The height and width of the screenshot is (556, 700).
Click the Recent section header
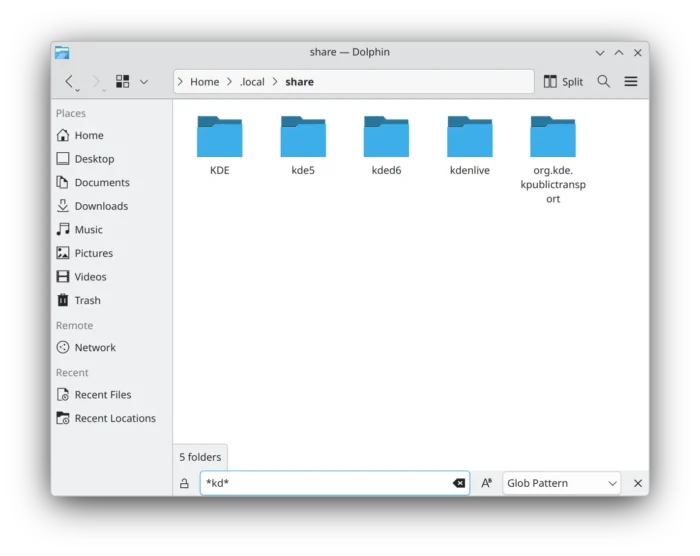(x=72, y=373)
